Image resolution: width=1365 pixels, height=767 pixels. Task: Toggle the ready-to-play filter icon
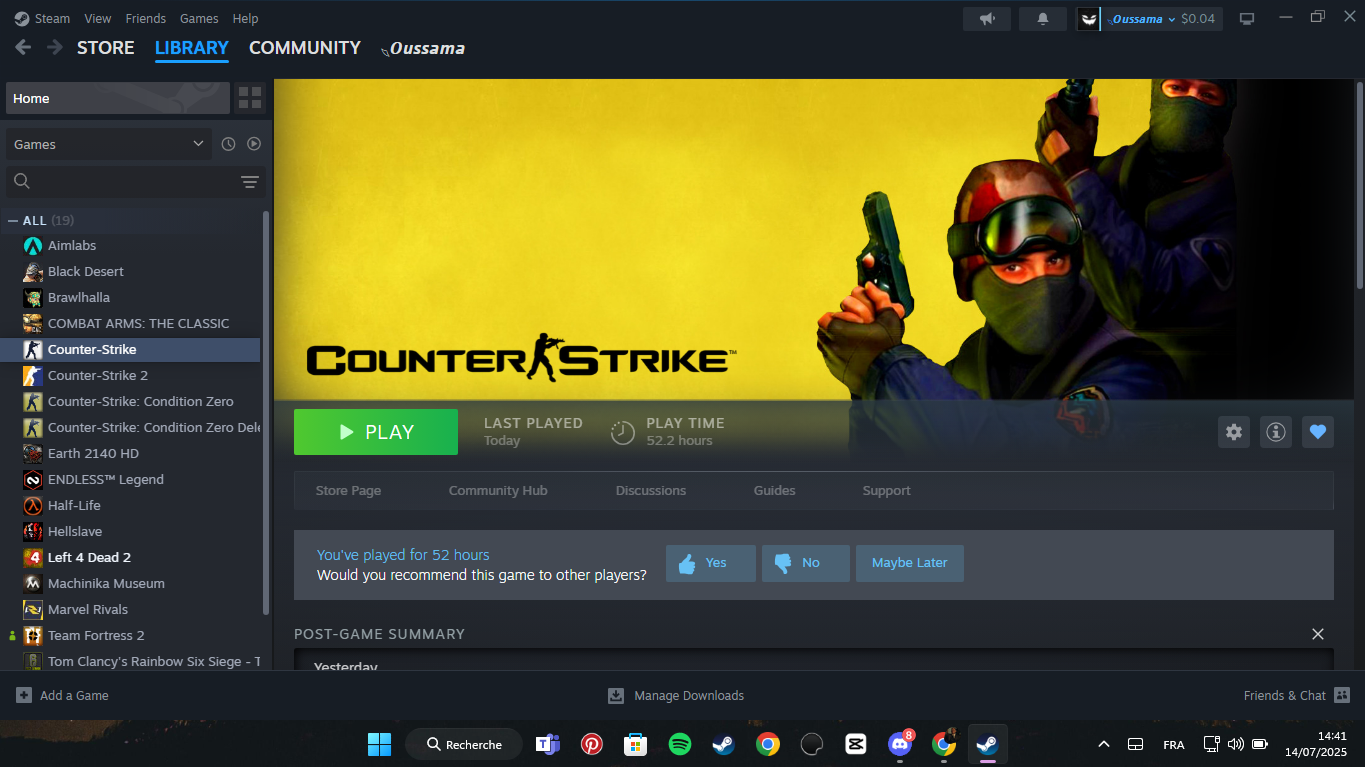pos(254,144)
